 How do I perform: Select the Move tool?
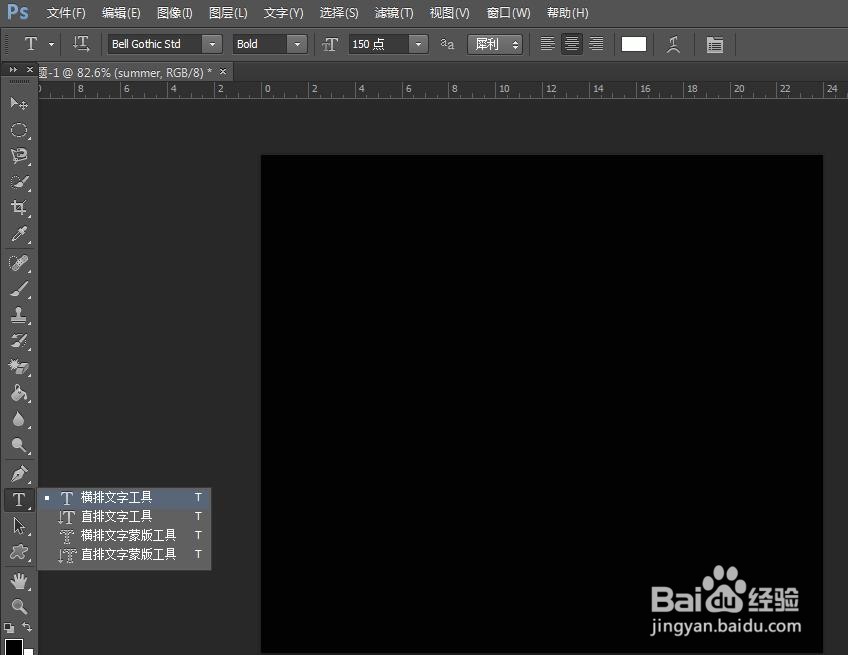[x=19, y=103]
